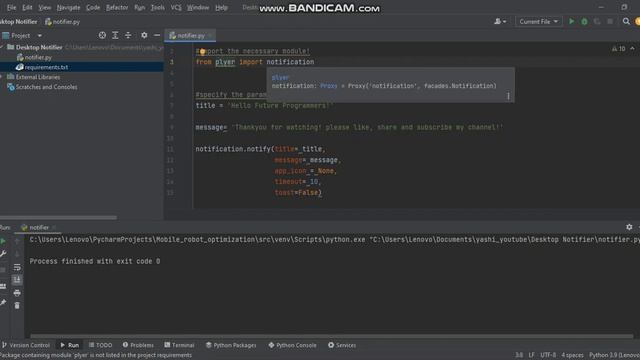The width and height of the screenshot is (640, 360).
Task: Open the Navigate menu
Action: (x=68, y=7)
